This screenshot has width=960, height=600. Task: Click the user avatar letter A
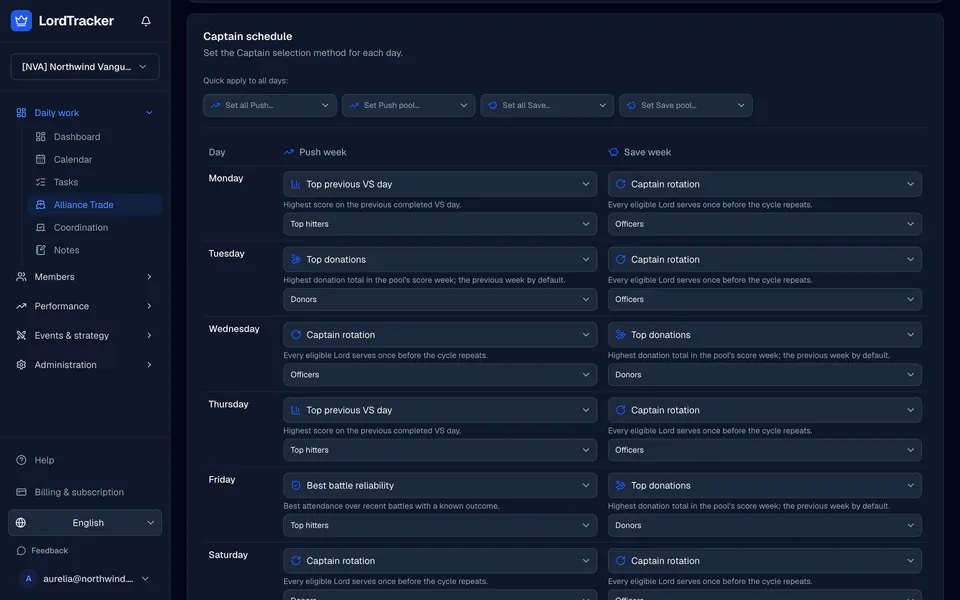[28, 579]
